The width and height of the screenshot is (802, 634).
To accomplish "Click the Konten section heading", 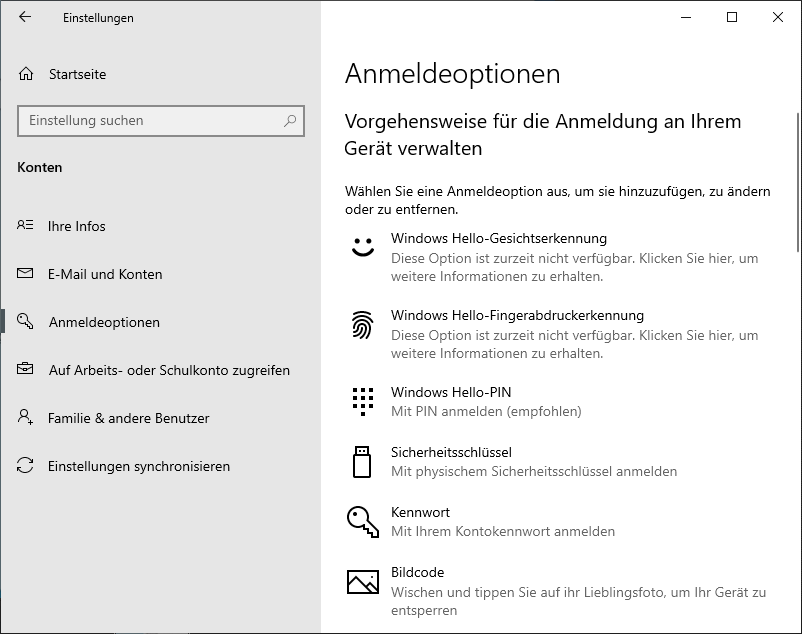I will (39, 167).
